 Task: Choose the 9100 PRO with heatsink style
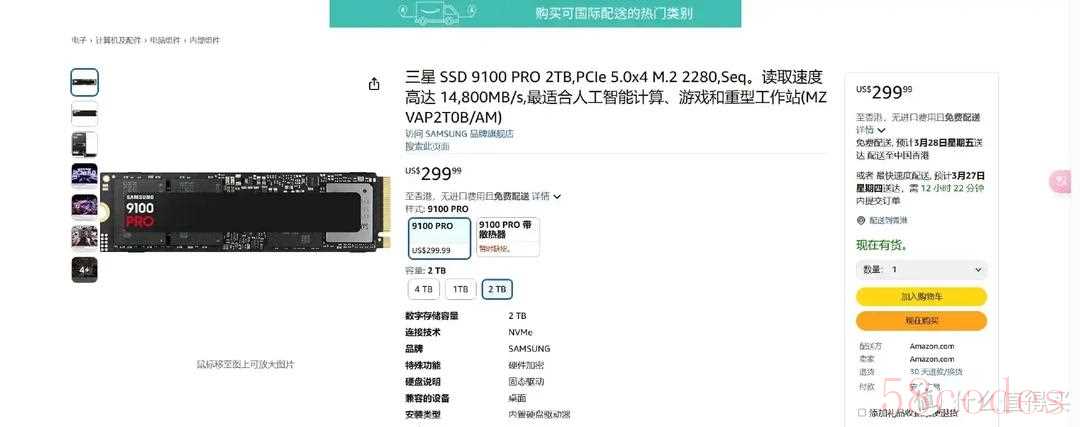pyautogui.click(x=508, y=238)
